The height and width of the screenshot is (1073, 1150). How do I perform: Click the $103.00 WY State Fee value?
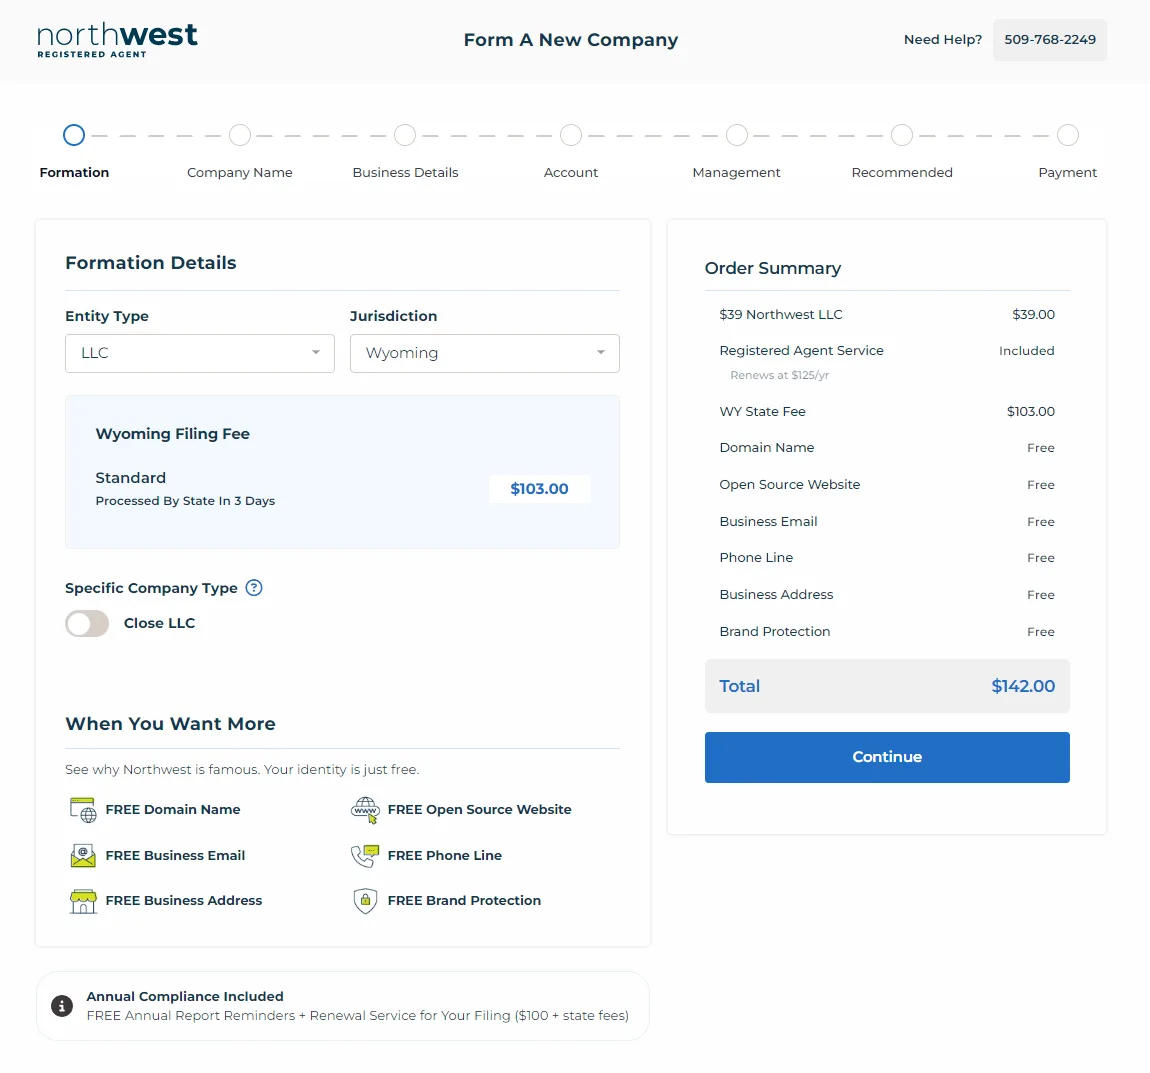tap(1030, 411)
